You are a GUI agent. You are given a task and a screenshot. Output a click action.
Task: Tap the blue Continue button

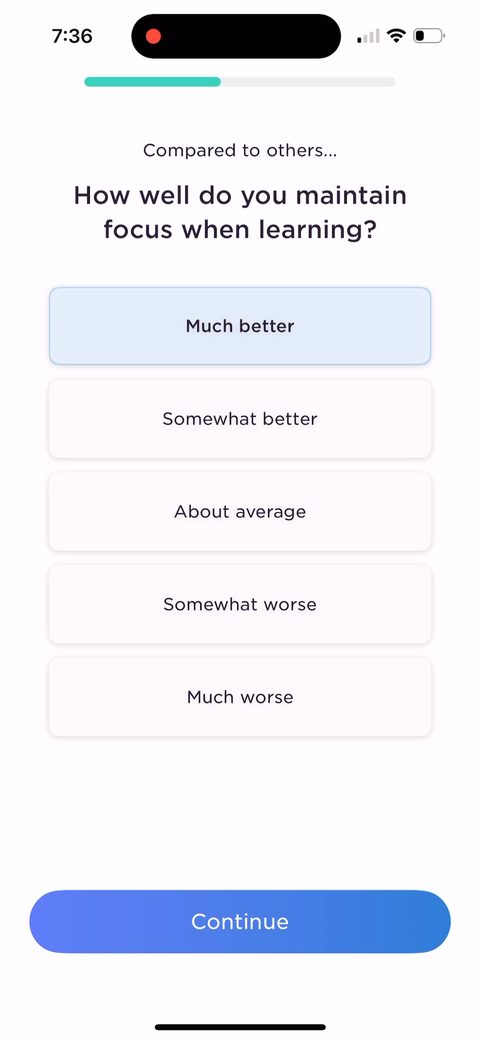[x=240, y=921]
